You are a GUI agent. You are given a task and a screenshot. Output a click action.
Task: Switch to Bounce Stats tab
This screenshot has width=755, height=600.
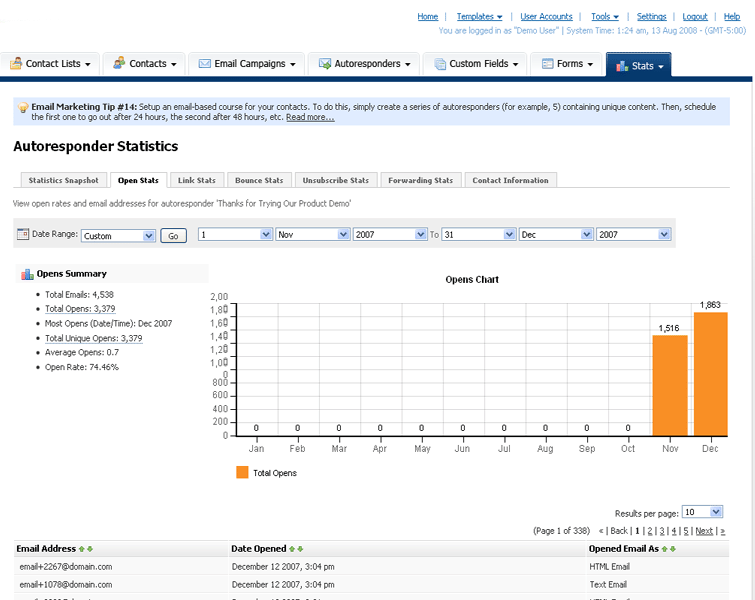(x=259, y=180)
